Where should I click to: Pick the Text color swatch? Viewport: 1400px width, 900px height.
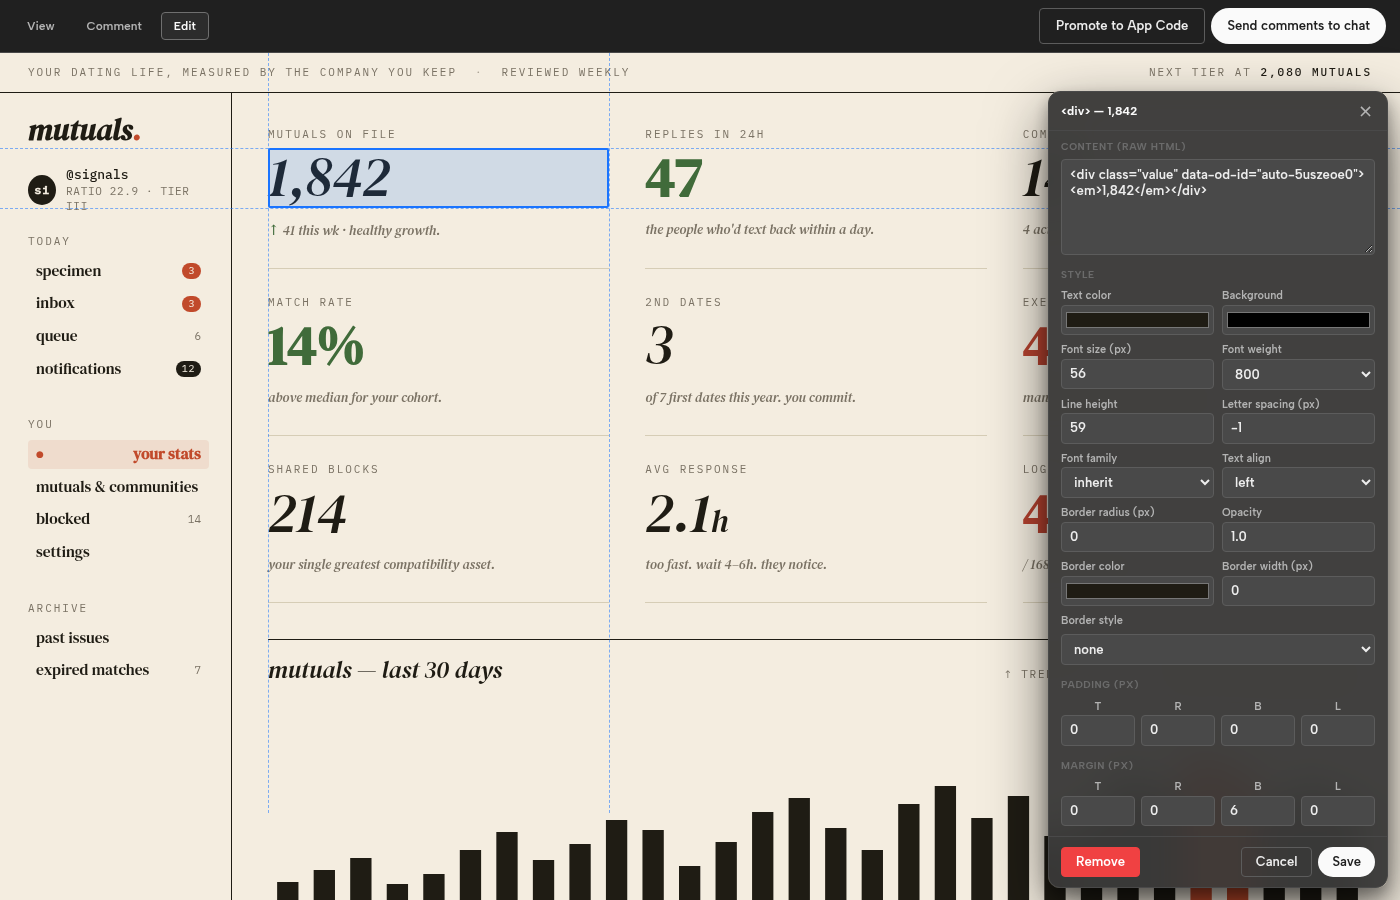coord(1137,320)
